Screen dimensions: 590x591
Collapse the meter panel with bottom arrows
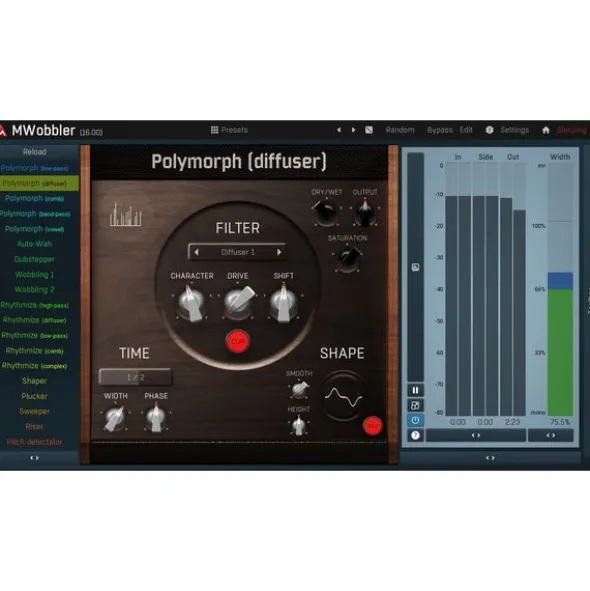(490, 458)
